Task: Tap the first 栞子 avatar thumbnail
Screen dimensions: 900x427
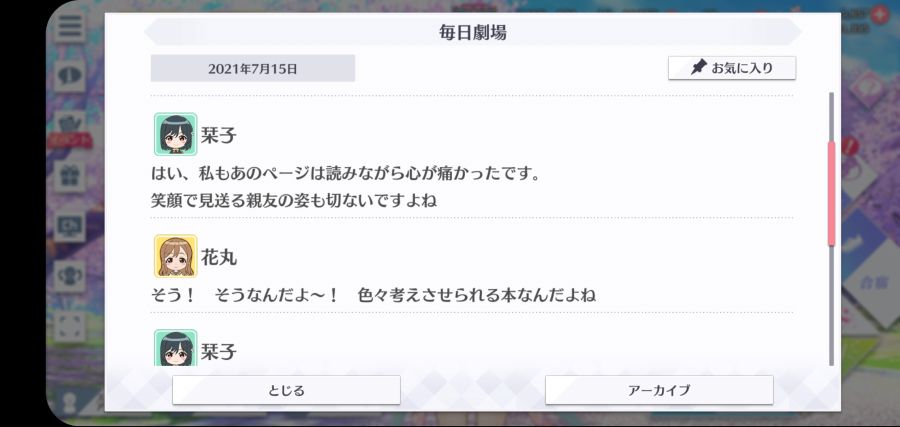Action: click(x=176, y=134)
